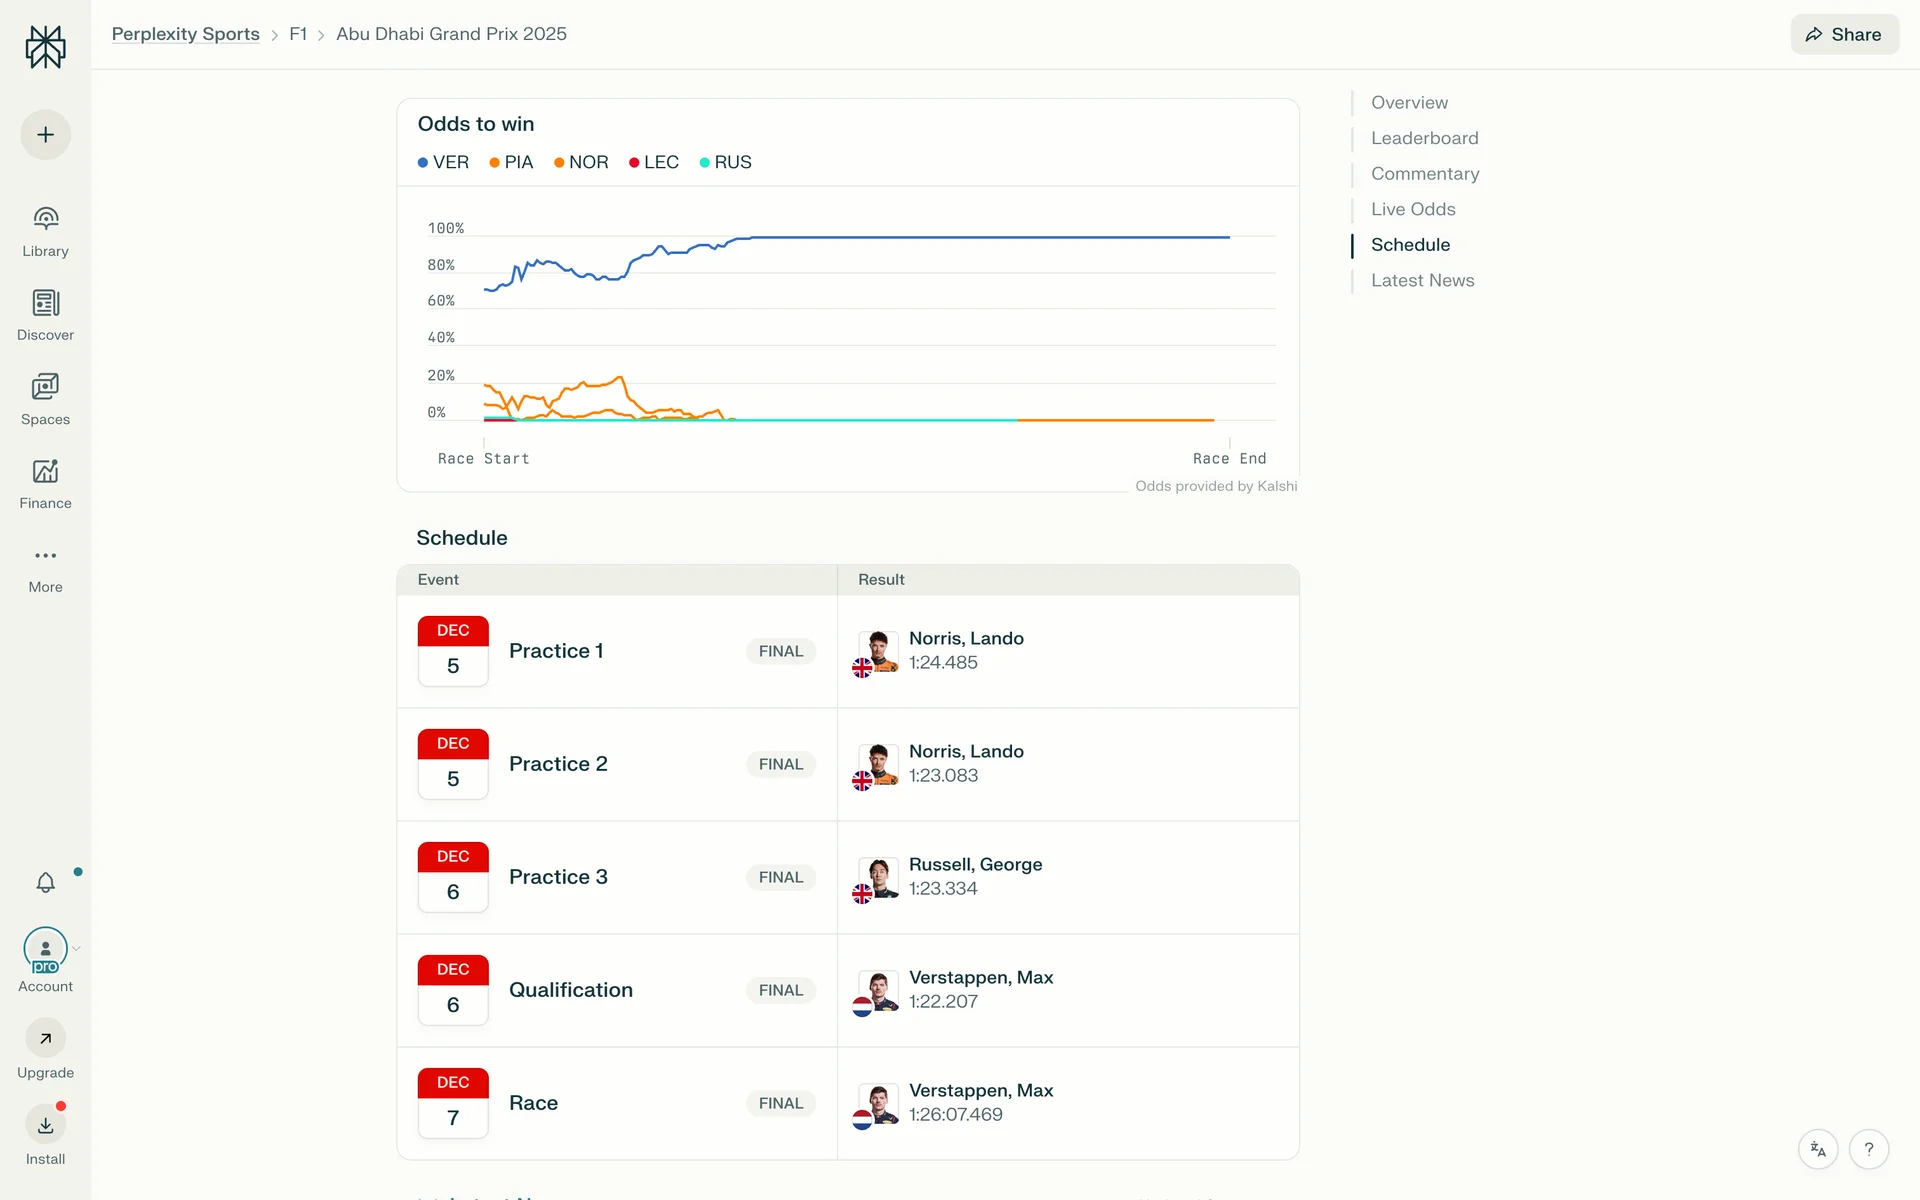This screenshot has width=1920, height=1200.
Task: Open the Finance sidebar icon
Action: [45, 471]
